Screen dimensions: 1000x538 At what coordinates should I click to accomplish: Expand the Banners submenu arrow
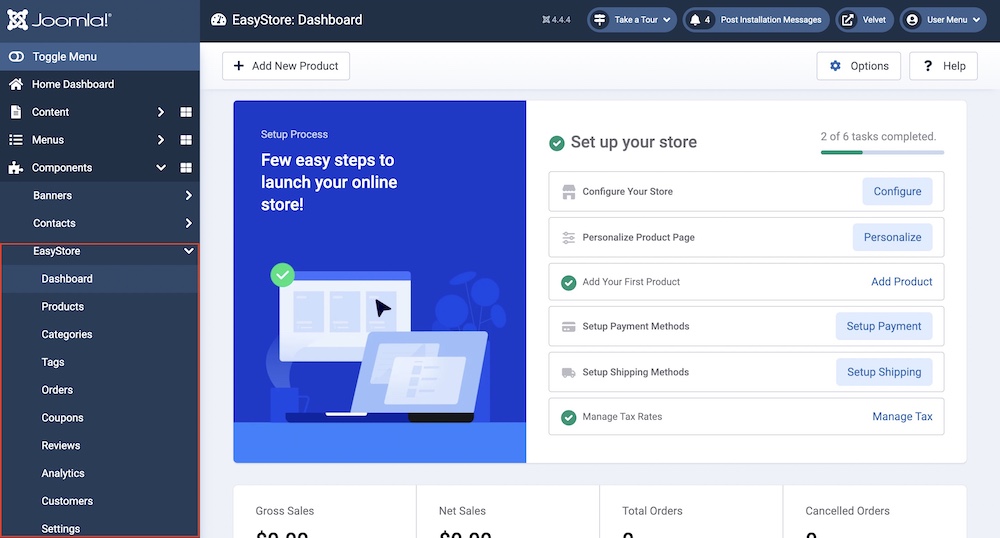(x=188, y=196)
